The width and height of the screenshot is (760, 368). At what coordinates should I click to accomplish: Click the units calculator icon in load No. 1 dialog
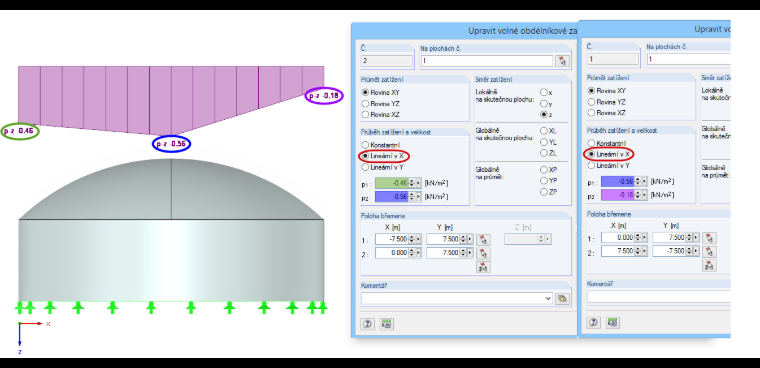coord(613,322)
